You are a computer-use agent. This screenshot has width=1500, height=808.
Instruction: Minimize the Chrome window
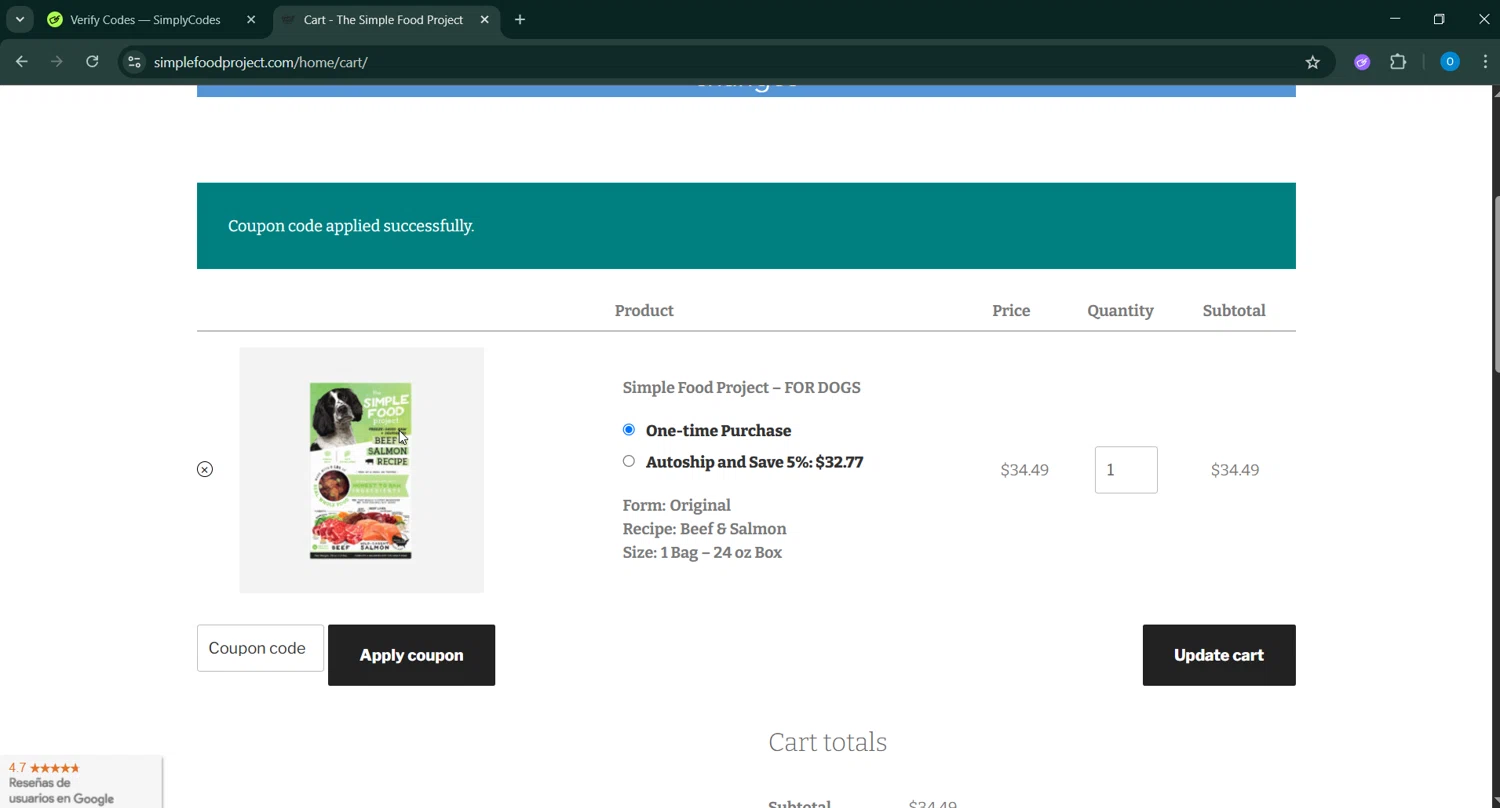(x=1395, y=19)
